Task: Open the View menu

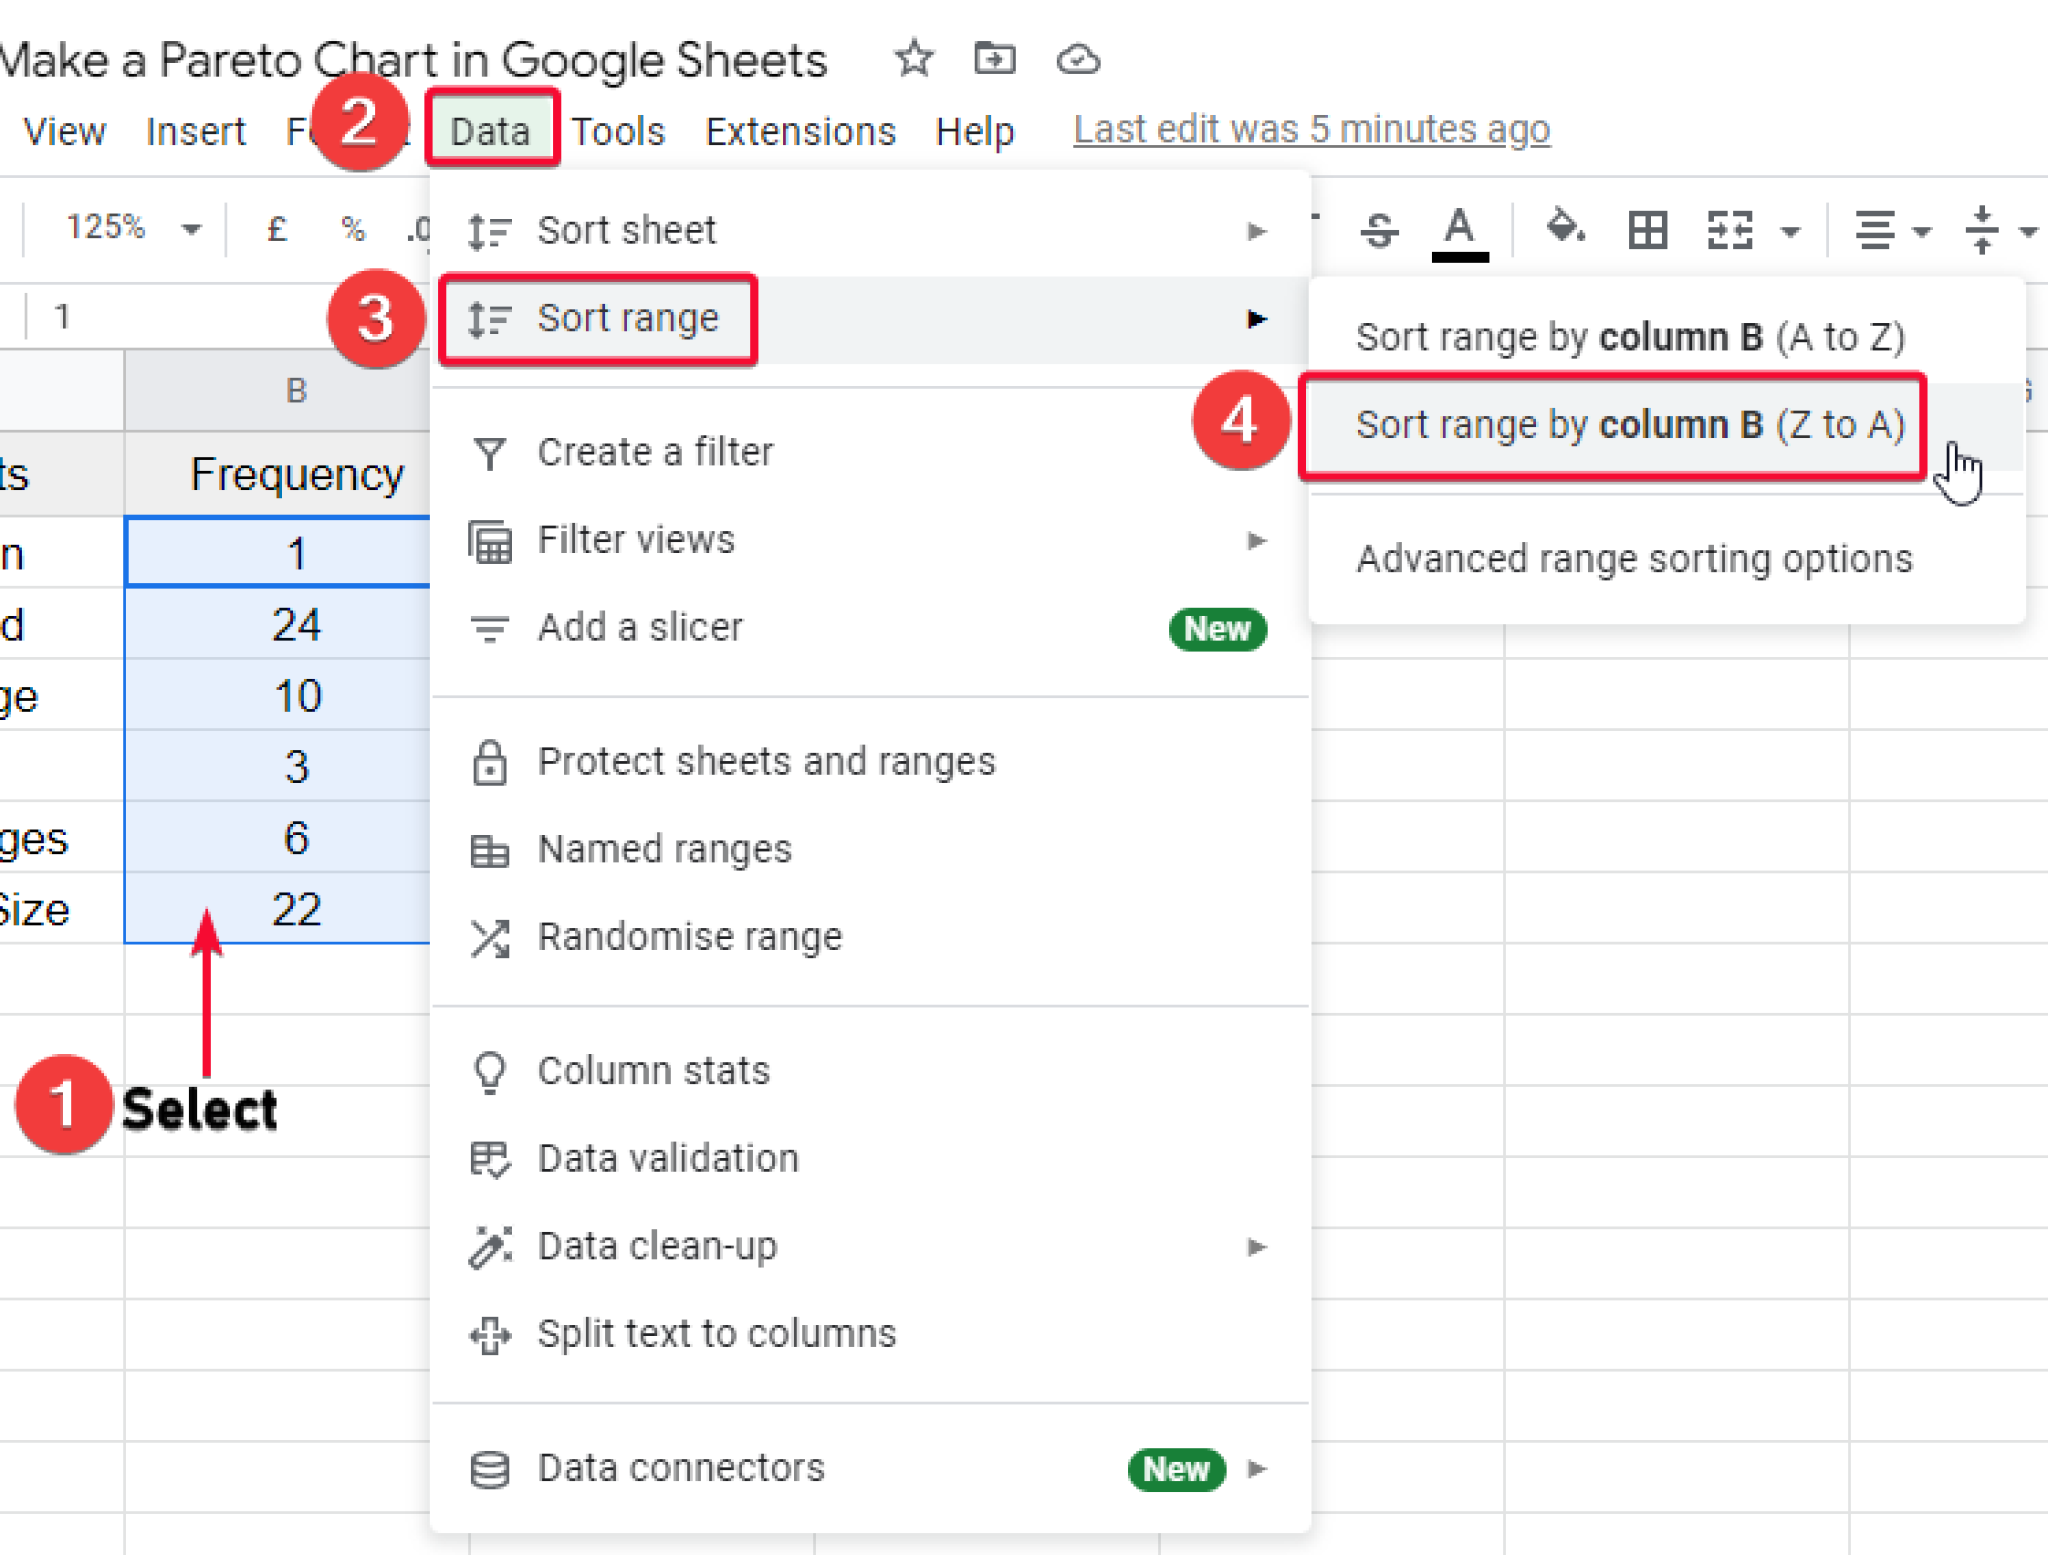Action: [64, 131]
